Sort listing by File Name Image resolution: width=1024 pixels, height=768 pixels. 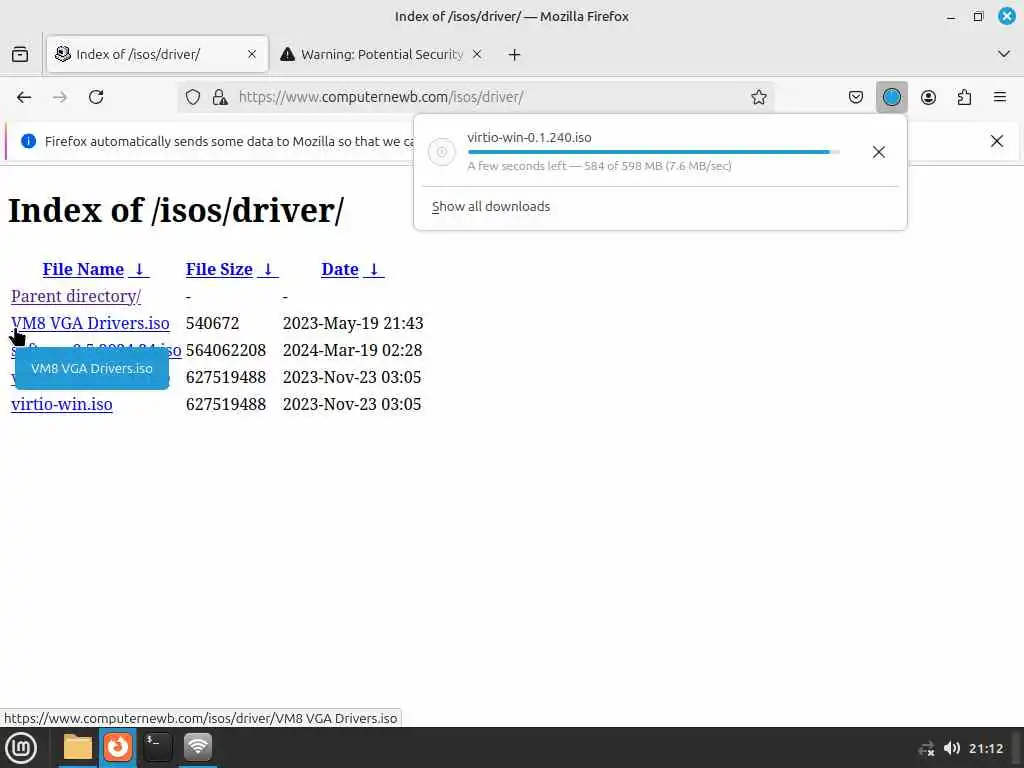pos(83,270)
